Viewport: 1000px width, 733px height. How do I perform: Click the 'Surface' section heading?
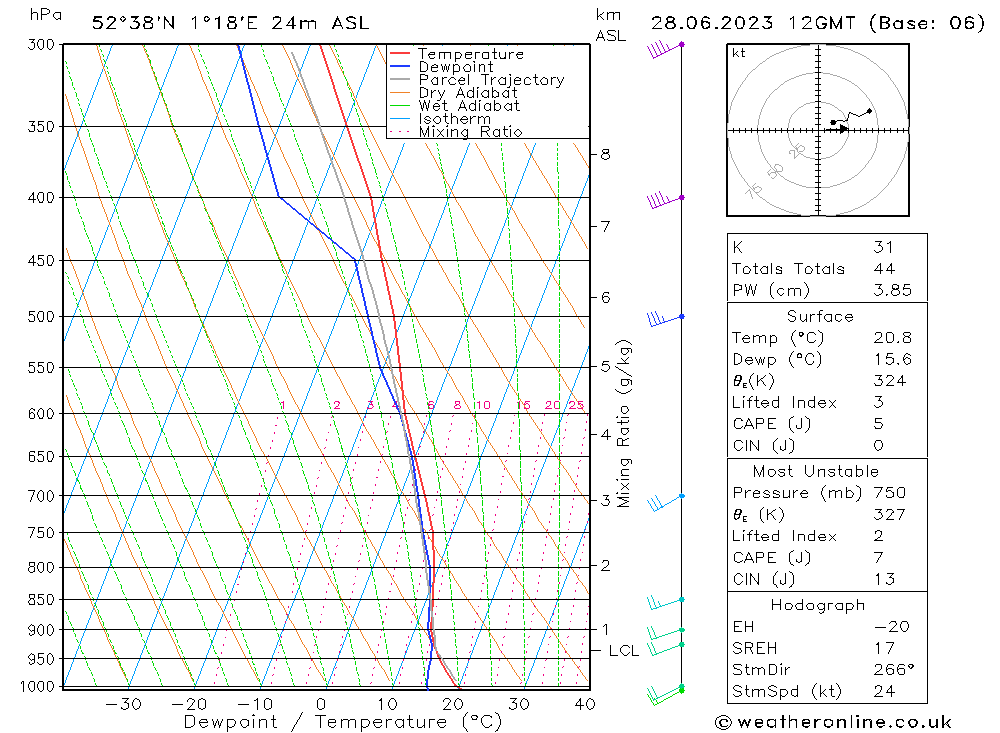pos(820,317)
